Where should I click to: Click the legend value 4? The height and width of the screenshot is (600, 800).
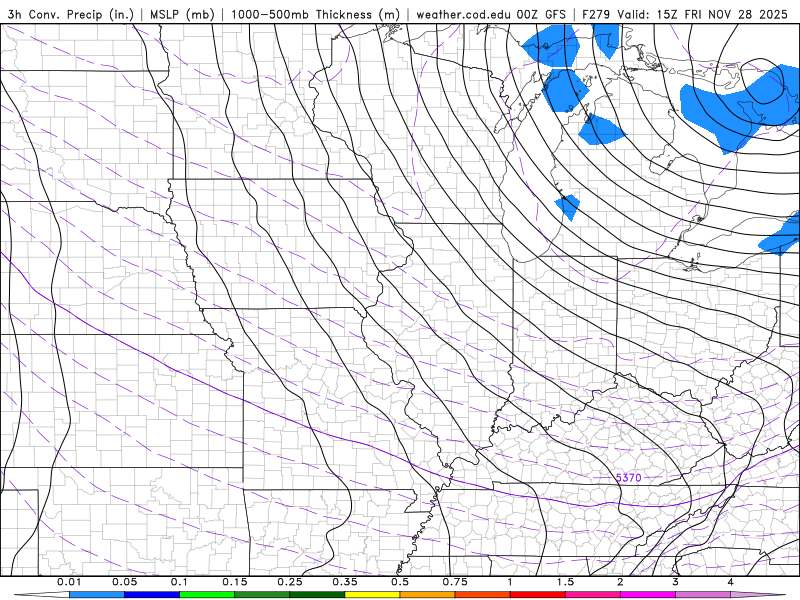(731, 582)
